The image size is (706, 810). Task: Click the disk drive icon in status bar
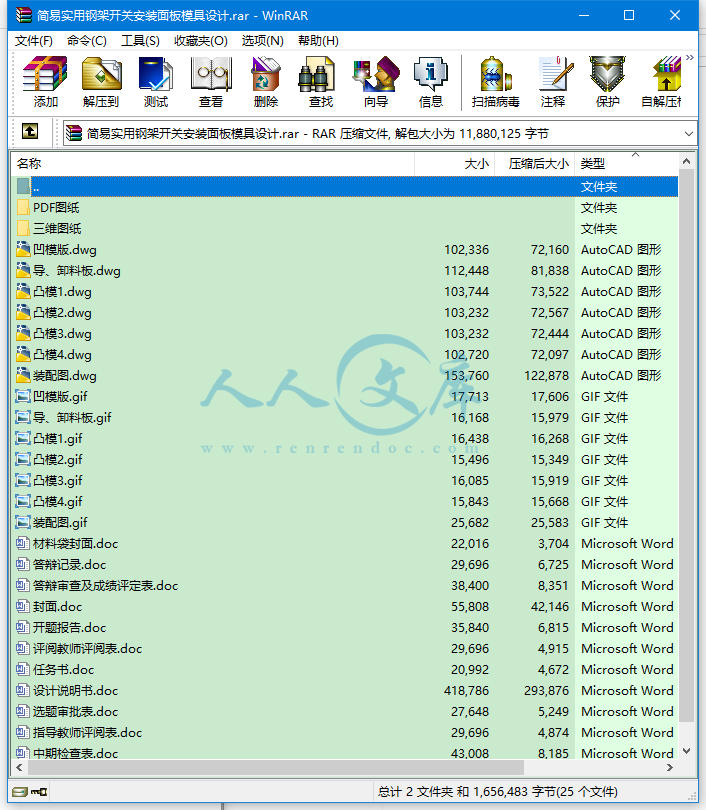20,791
